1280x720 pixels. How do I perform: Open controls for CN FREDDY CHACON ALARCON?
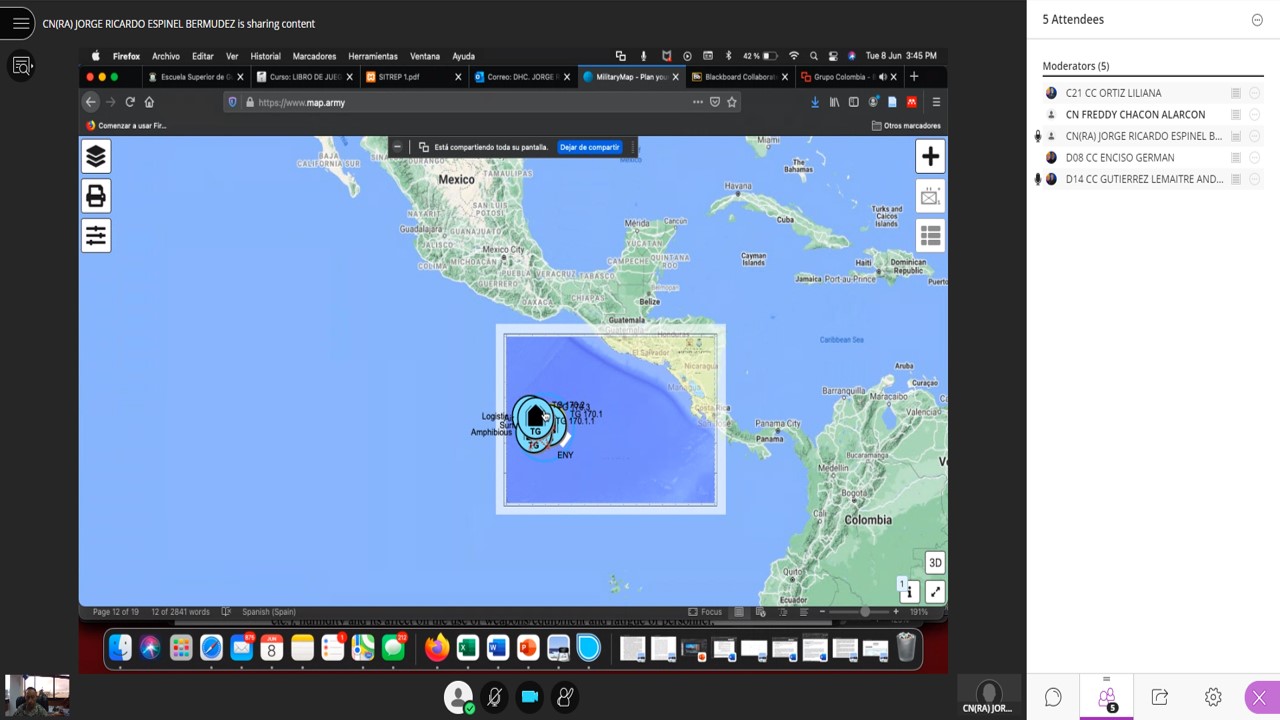pos(1254,115)
